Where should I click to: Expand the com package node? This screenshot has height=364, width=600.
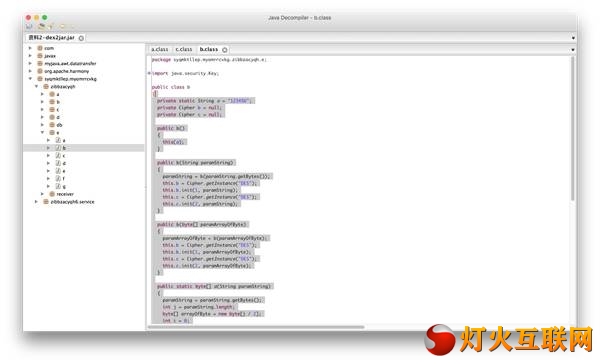click(30, 48)
